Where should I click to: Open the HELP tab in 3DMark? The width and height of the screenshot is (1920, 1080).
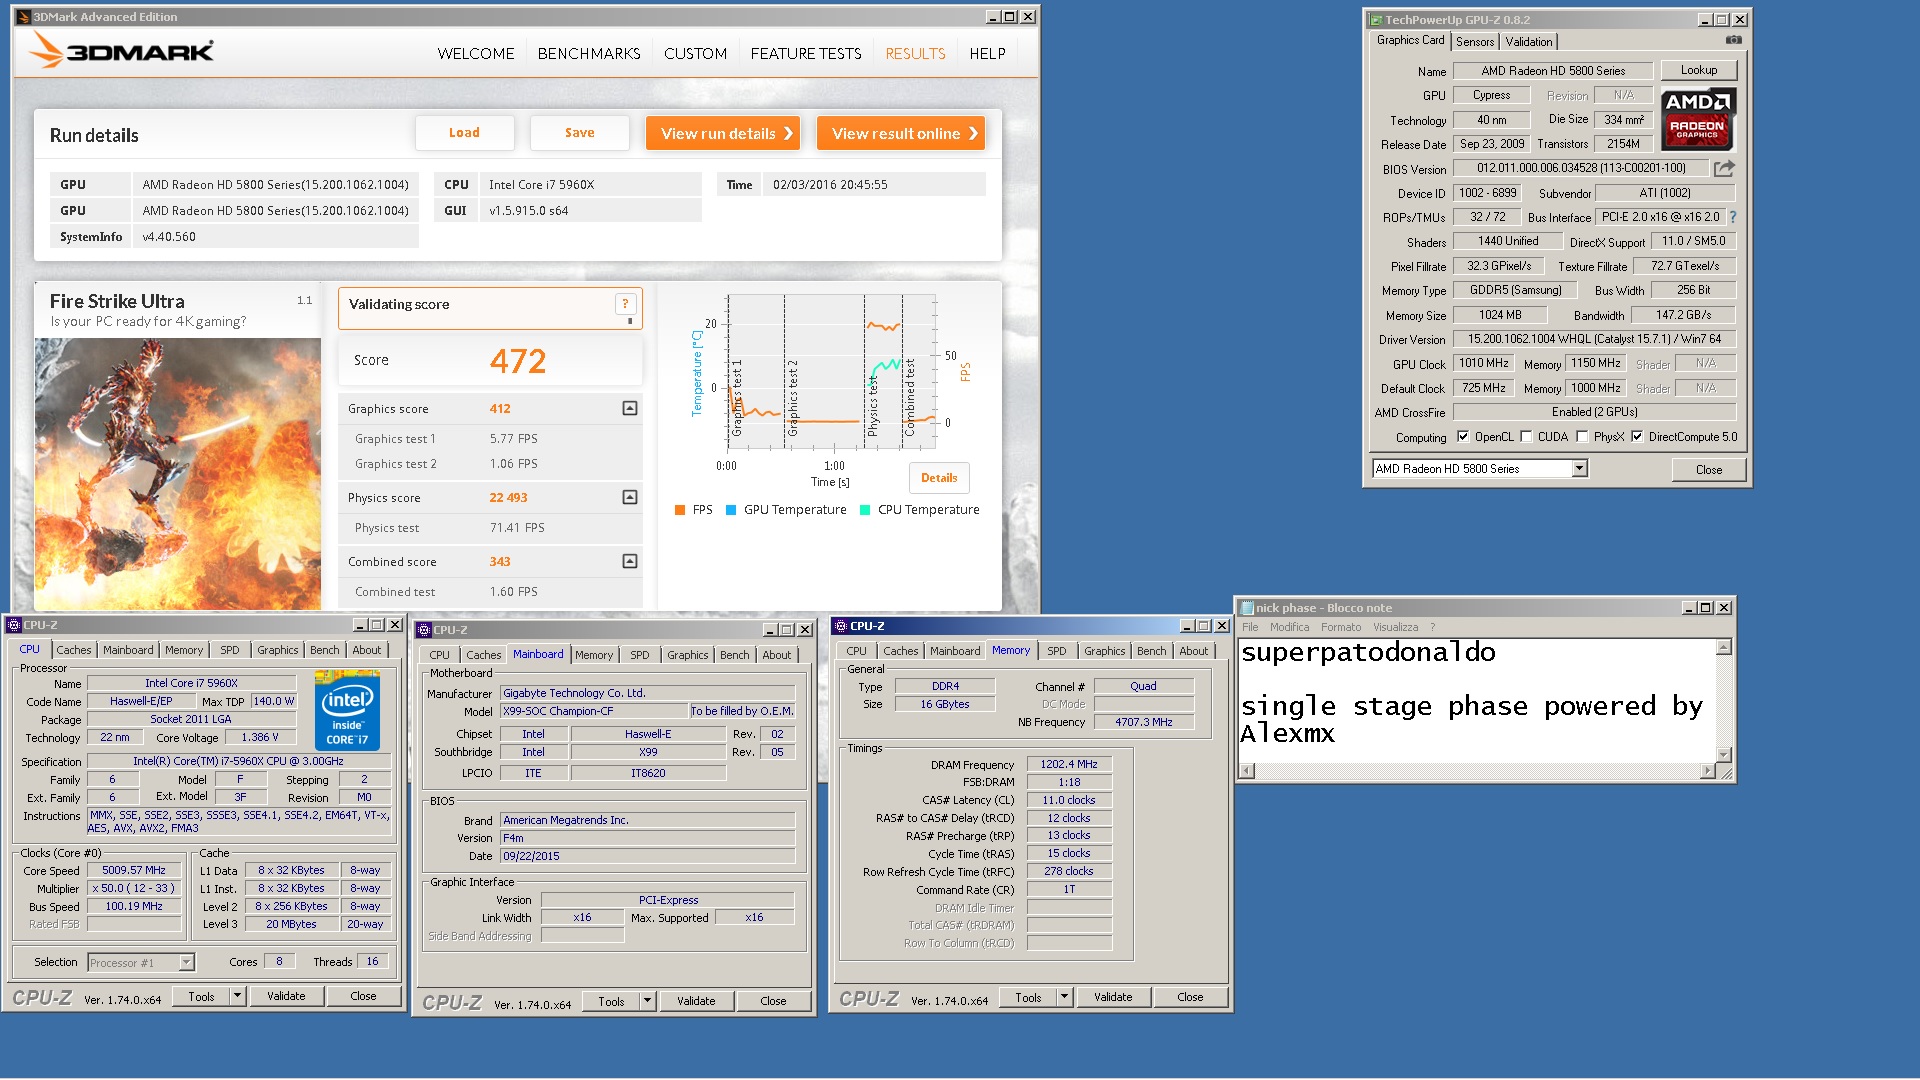(x=987, y=54)
